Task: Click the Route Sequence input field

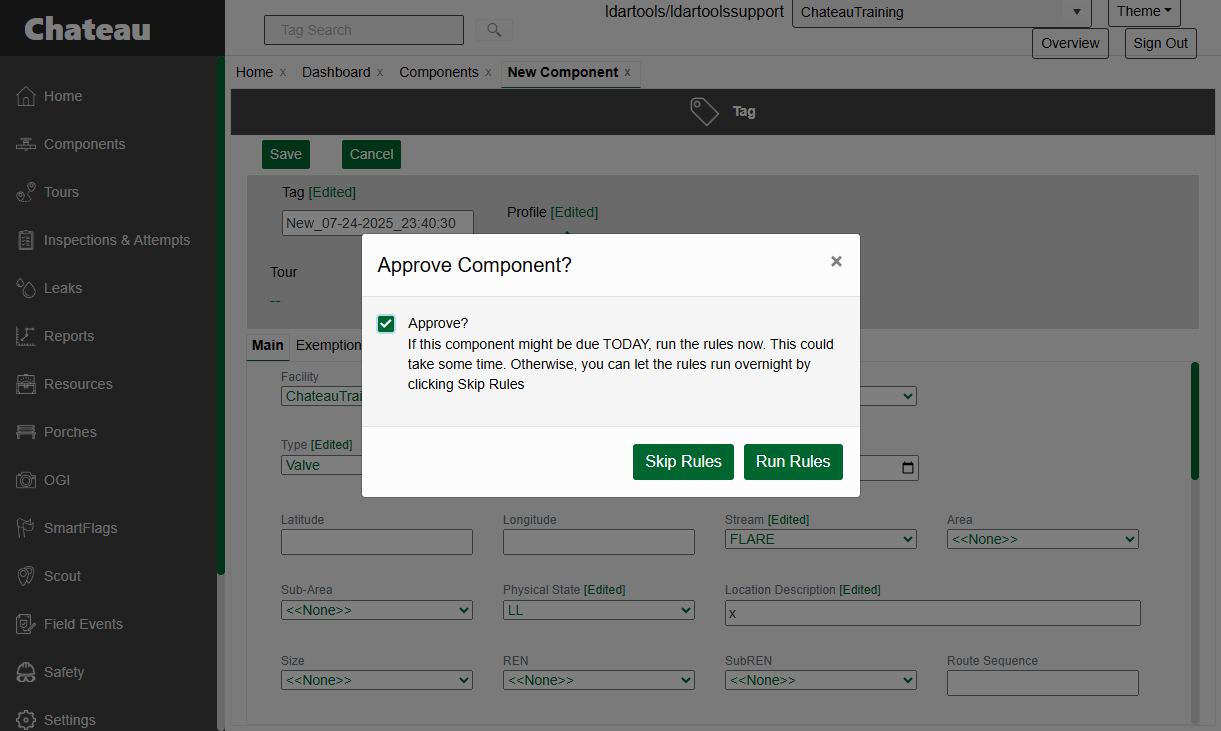Action: pyautogui.click(x=1043, y=683)
